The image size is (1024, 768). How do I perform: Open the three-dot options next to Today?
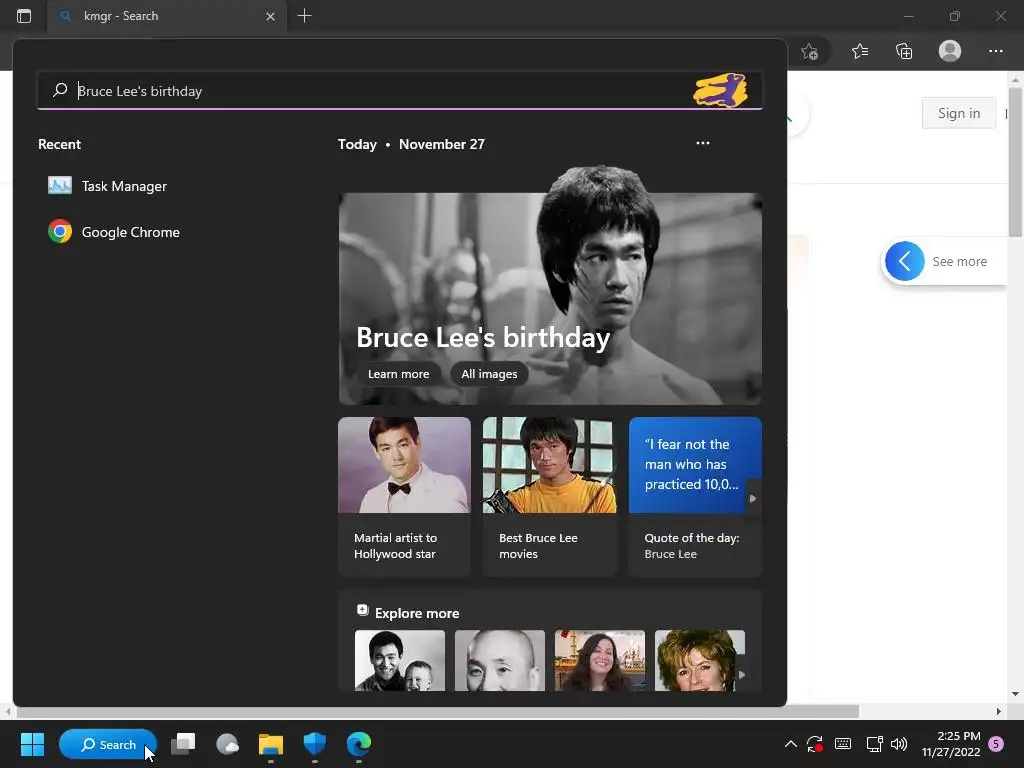click(x=703, y=143)
